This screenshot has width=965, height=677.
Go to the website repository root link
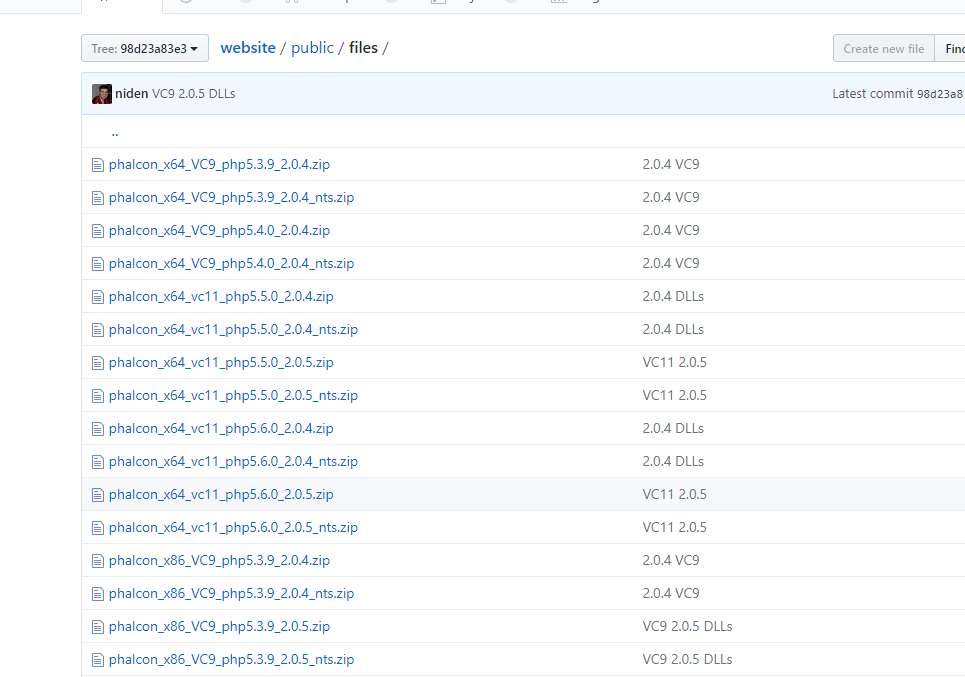pos(248,48)
